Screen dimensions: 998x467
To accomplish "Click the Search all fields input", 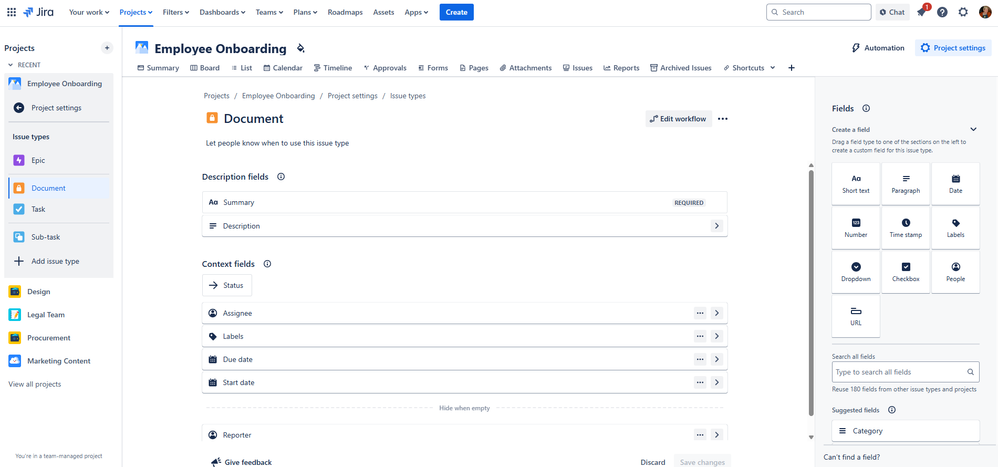I will [905, 372].
